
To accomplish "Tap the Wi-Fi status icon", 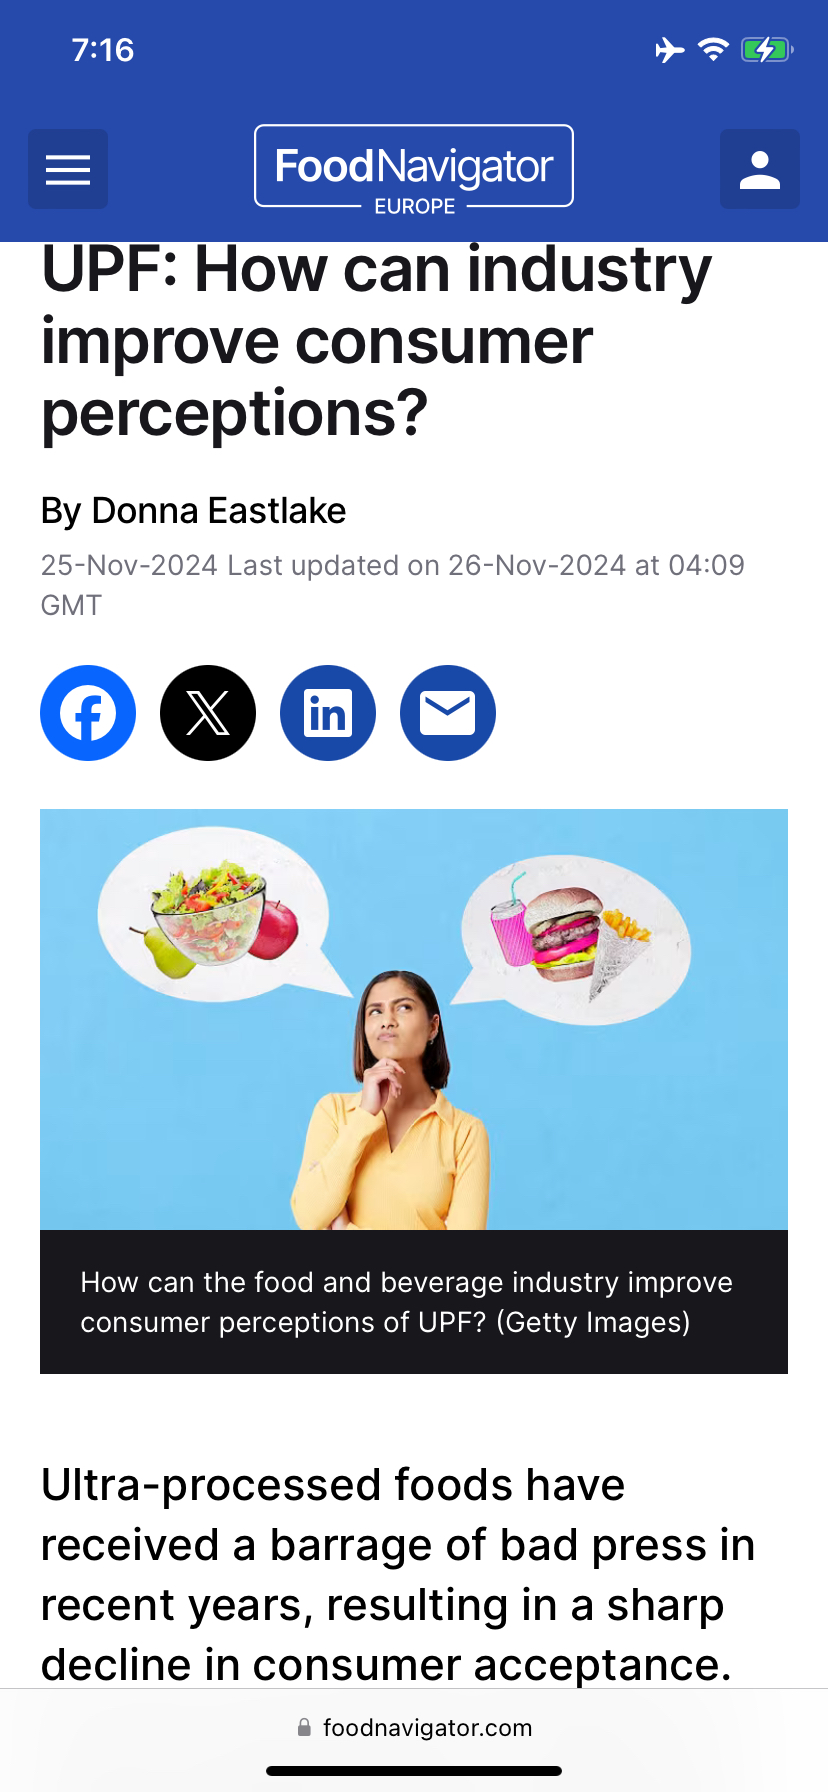I will 713,49.
